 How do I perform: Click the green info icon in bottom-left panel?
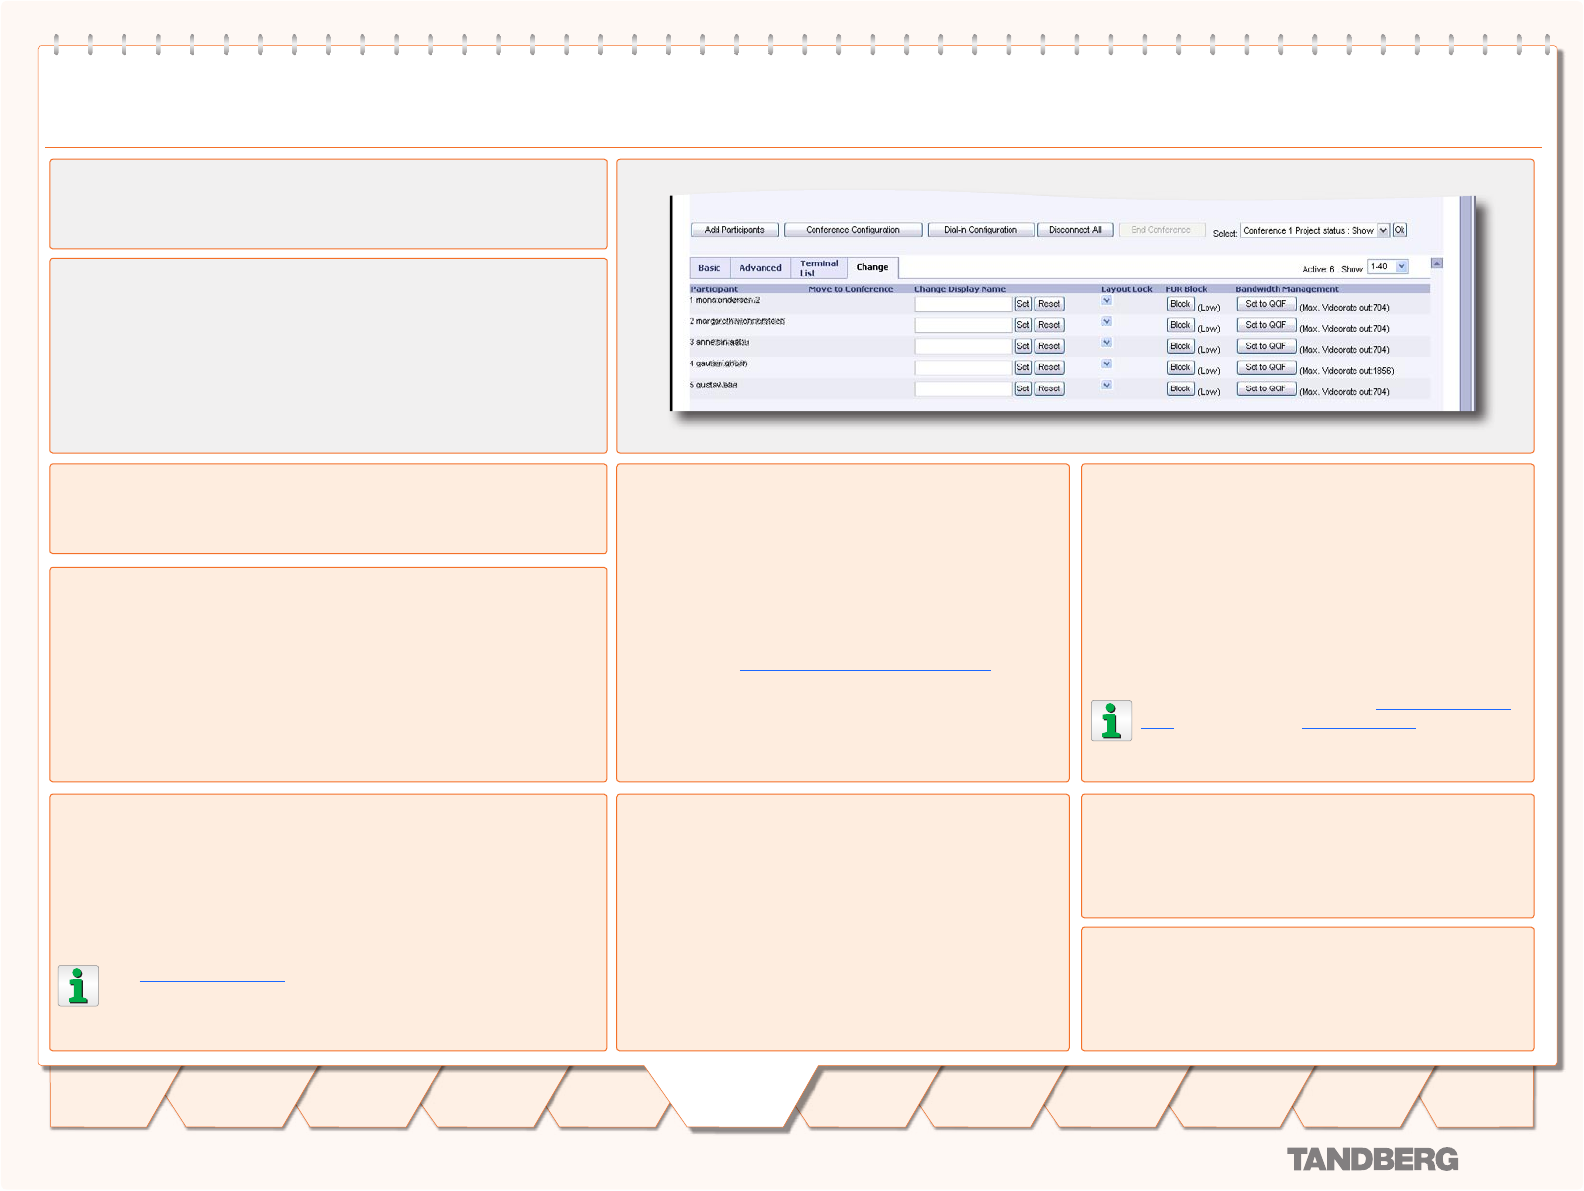click(x=78, y=986)
